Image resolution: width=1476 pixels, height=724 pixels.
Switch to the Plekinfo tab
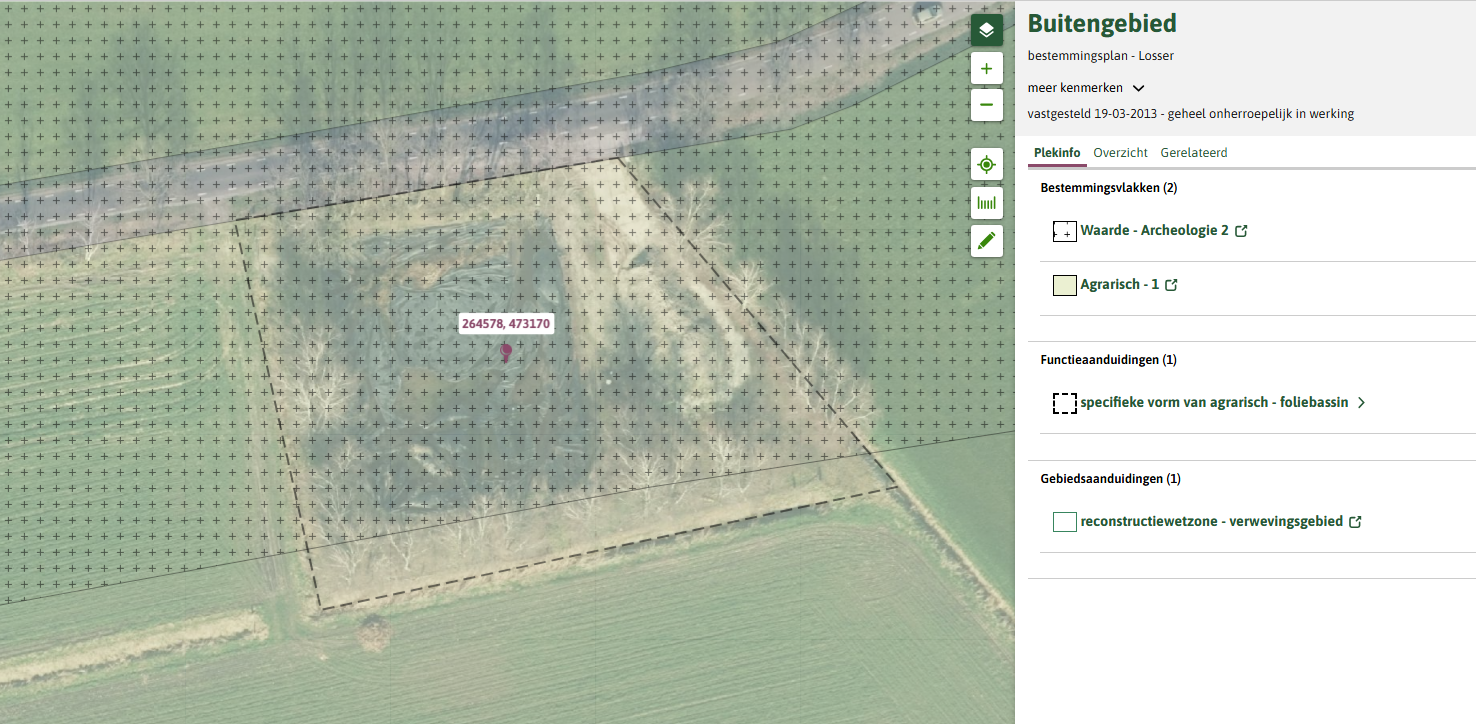tap(1057, 153)
